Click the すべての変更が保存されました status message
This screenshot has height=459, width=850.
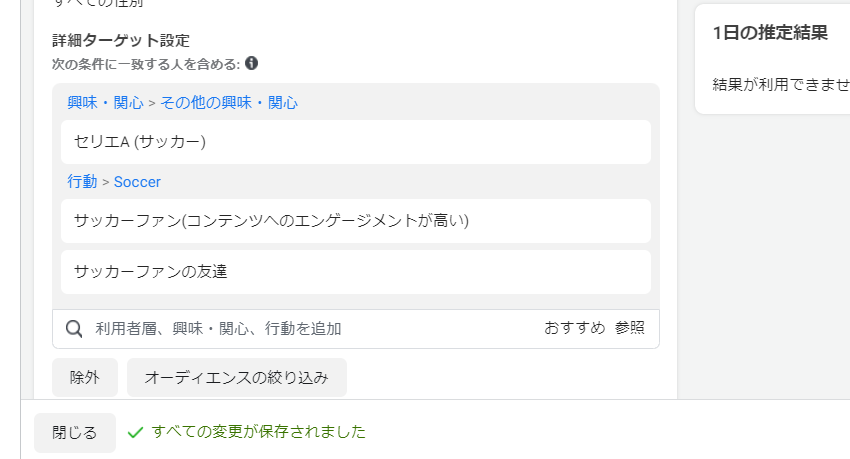(x=259, y=432)
